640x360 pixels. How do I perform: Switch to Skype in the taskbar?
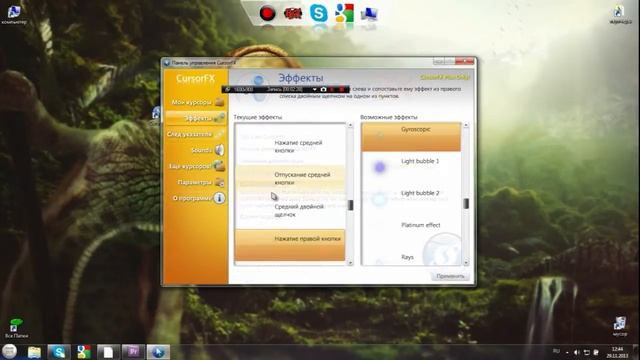[59, 352]
